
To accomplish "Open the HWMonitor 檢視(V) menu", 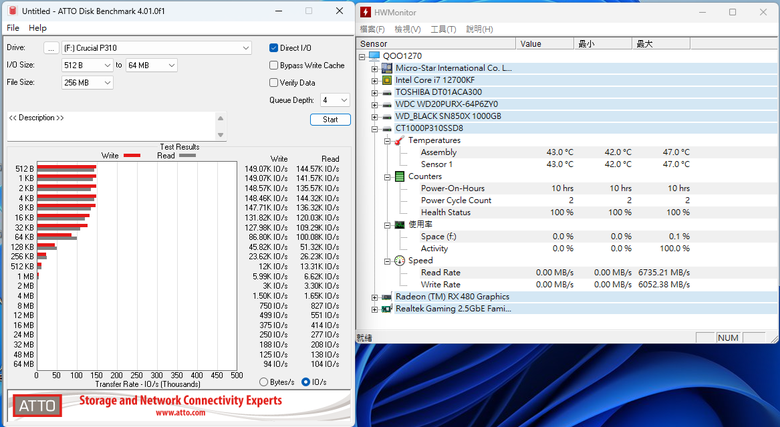I will pos(407,29).
